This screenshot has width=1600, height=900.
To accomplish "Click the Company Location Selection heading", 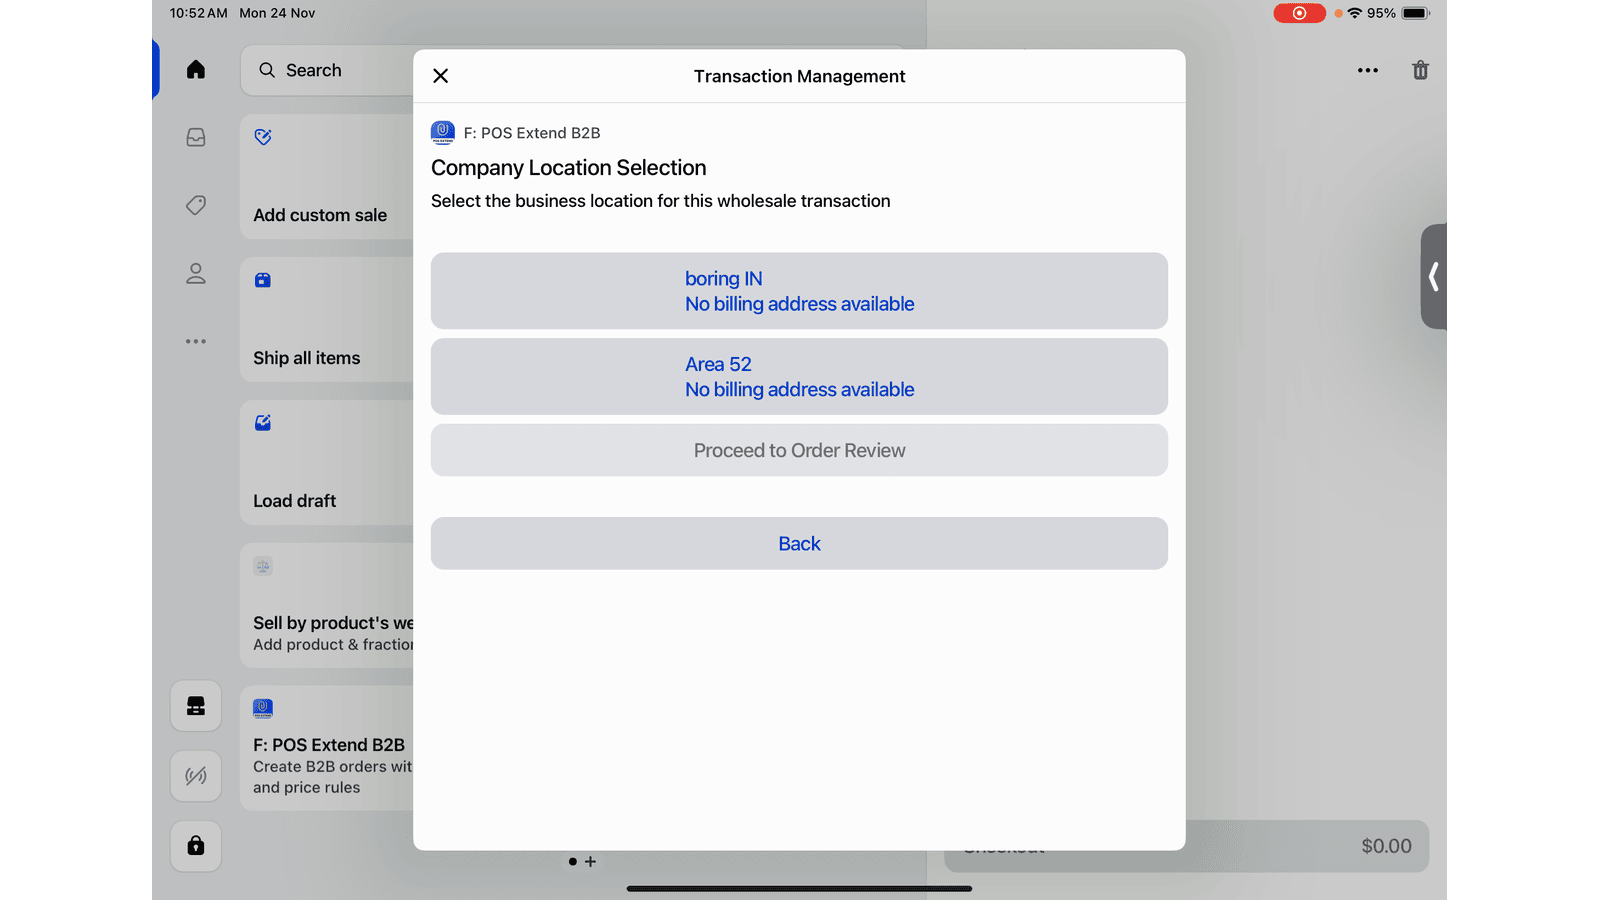I will coord(569,168).
